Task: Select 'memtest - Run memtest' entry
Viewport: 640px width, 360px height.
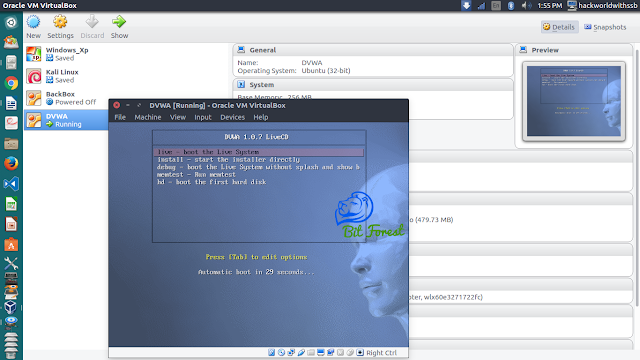Action: tap(196, 174)
